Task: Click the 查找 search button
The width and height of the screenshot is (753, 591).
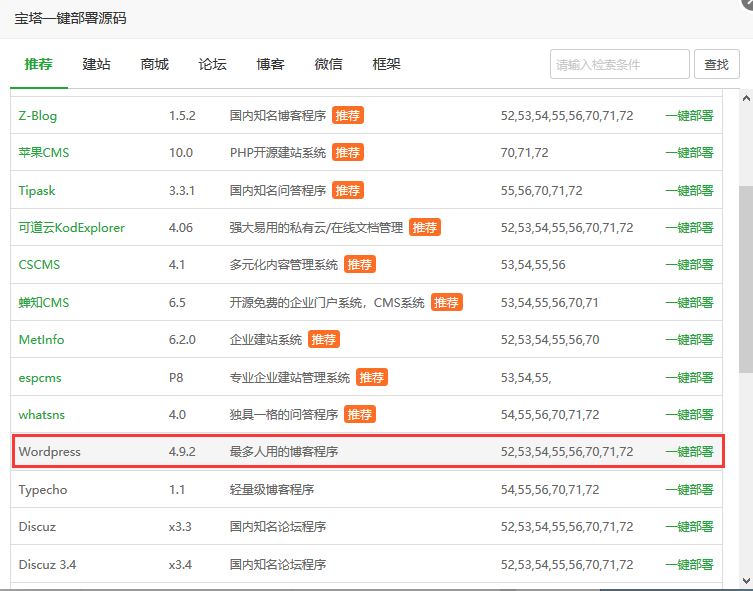Action: click(x=717, y=64)
